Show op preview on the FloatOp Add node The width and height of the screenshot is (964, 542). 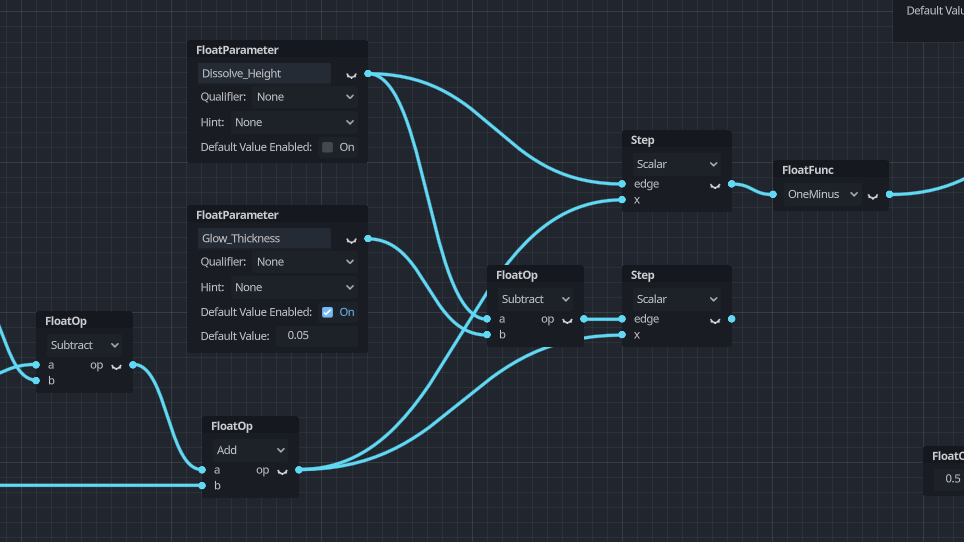282,471
